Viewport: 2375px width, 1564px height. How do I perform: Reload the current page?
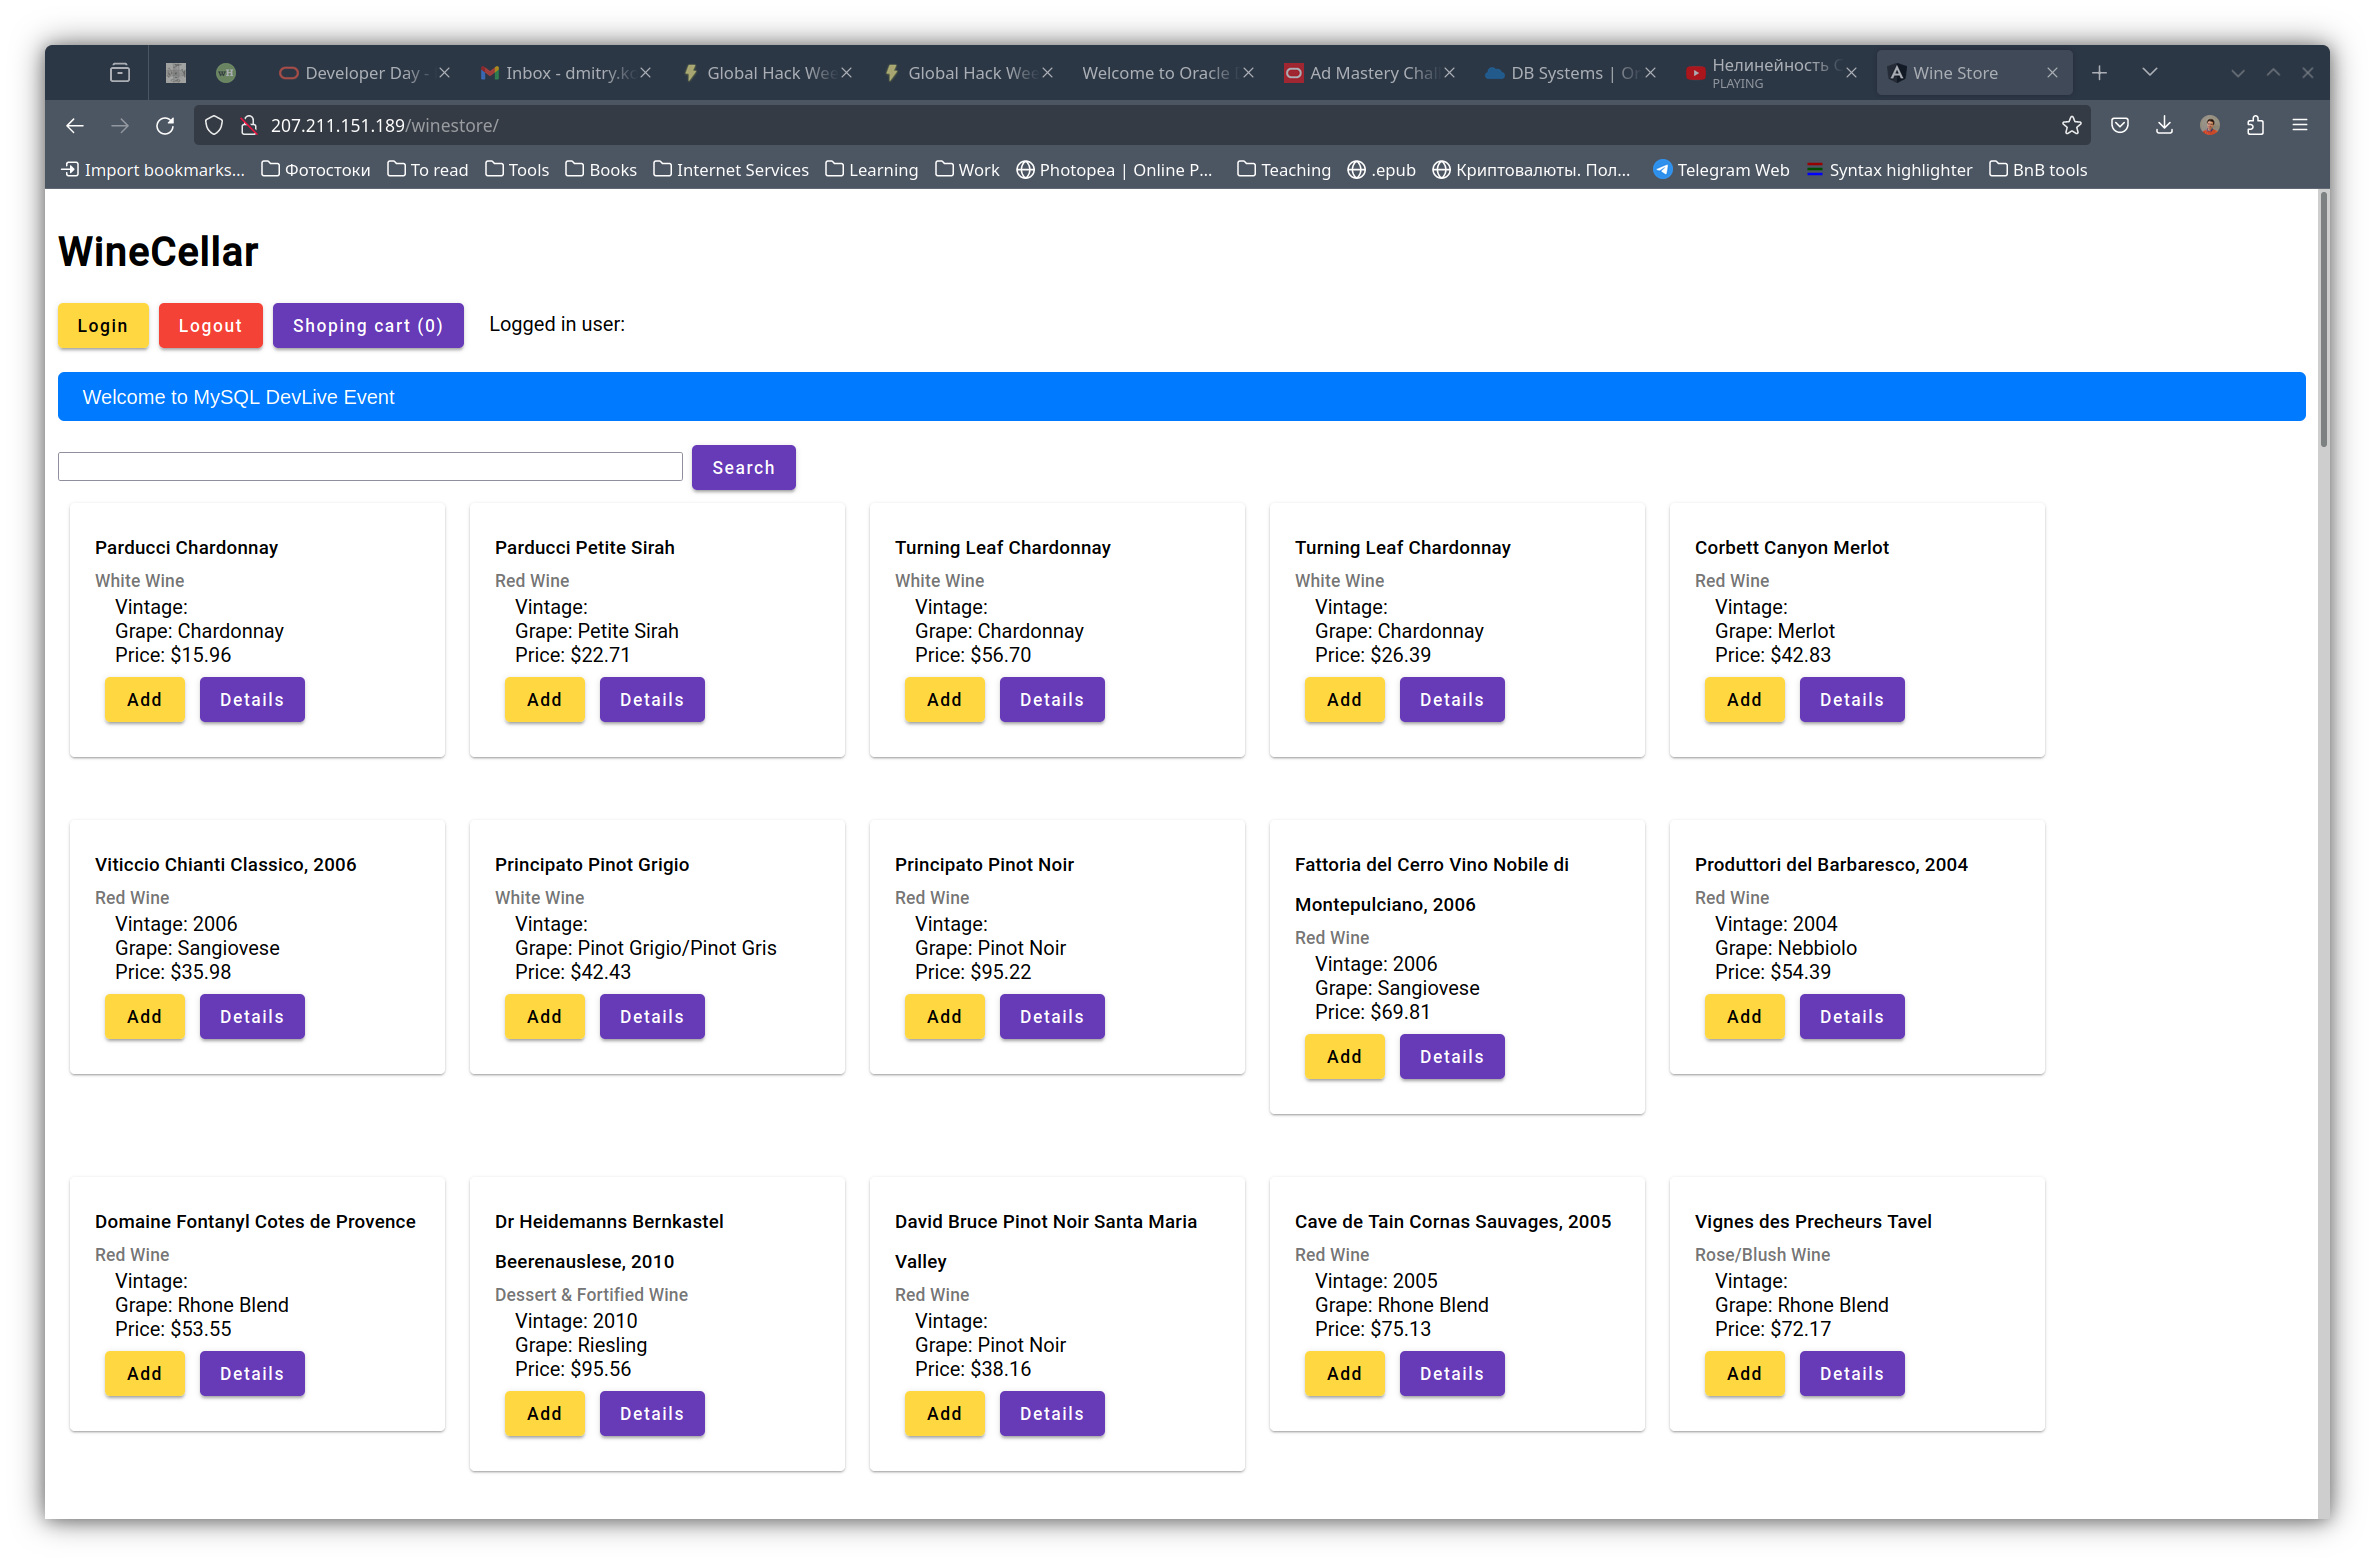[x=165, y=125]
